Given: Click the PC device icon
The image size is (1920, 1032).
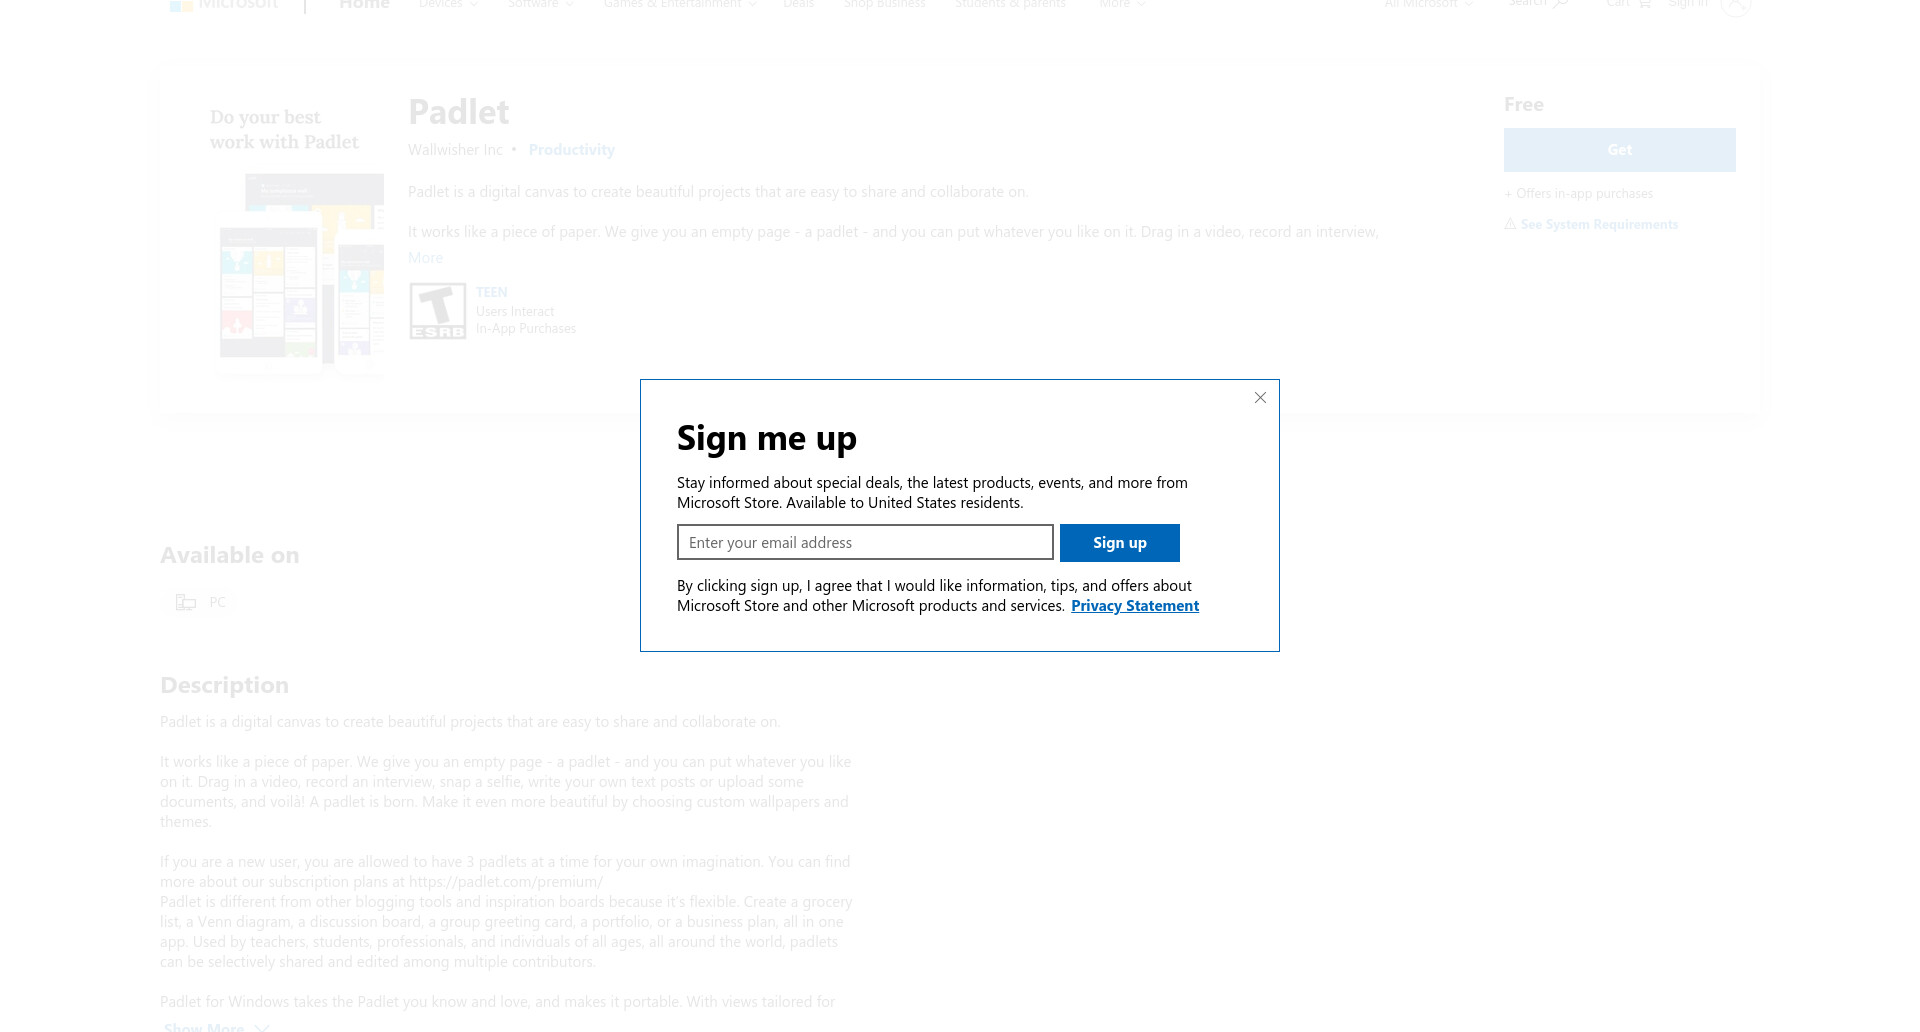Looking at the screenshot, I should 186,602.
